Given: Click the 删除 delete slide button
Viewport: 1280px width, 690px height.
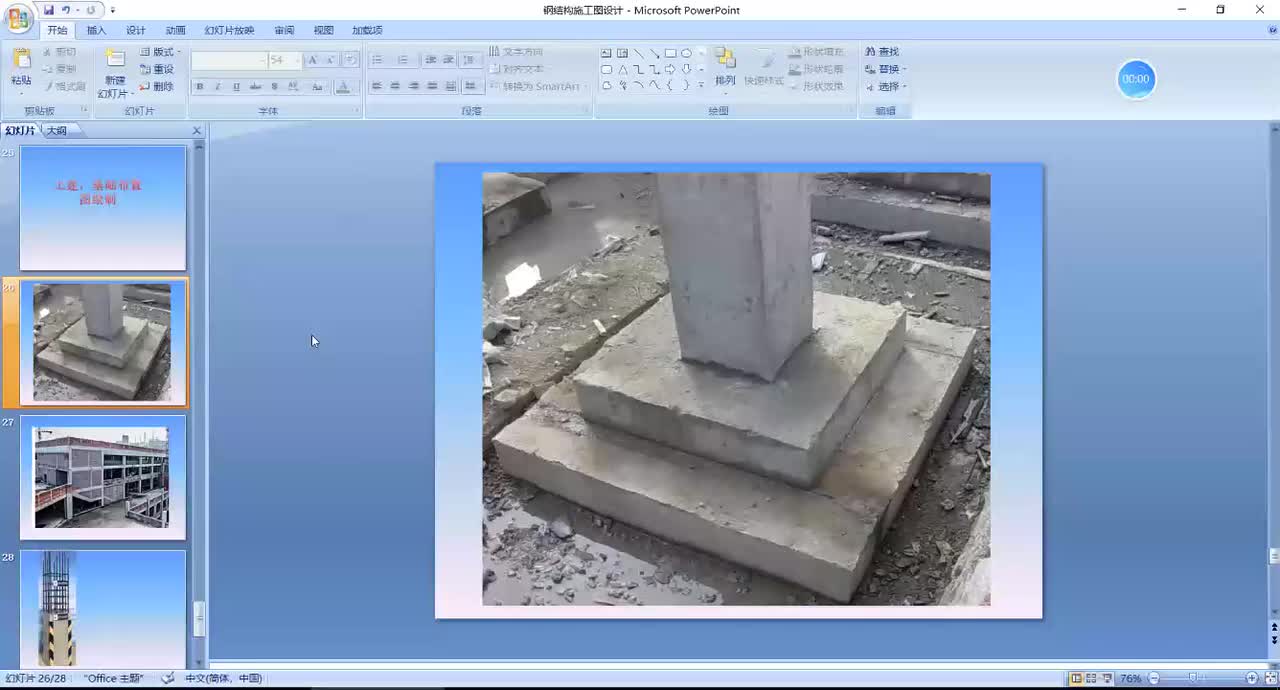Looking at the screenshot, I should (x=158, y=87).
